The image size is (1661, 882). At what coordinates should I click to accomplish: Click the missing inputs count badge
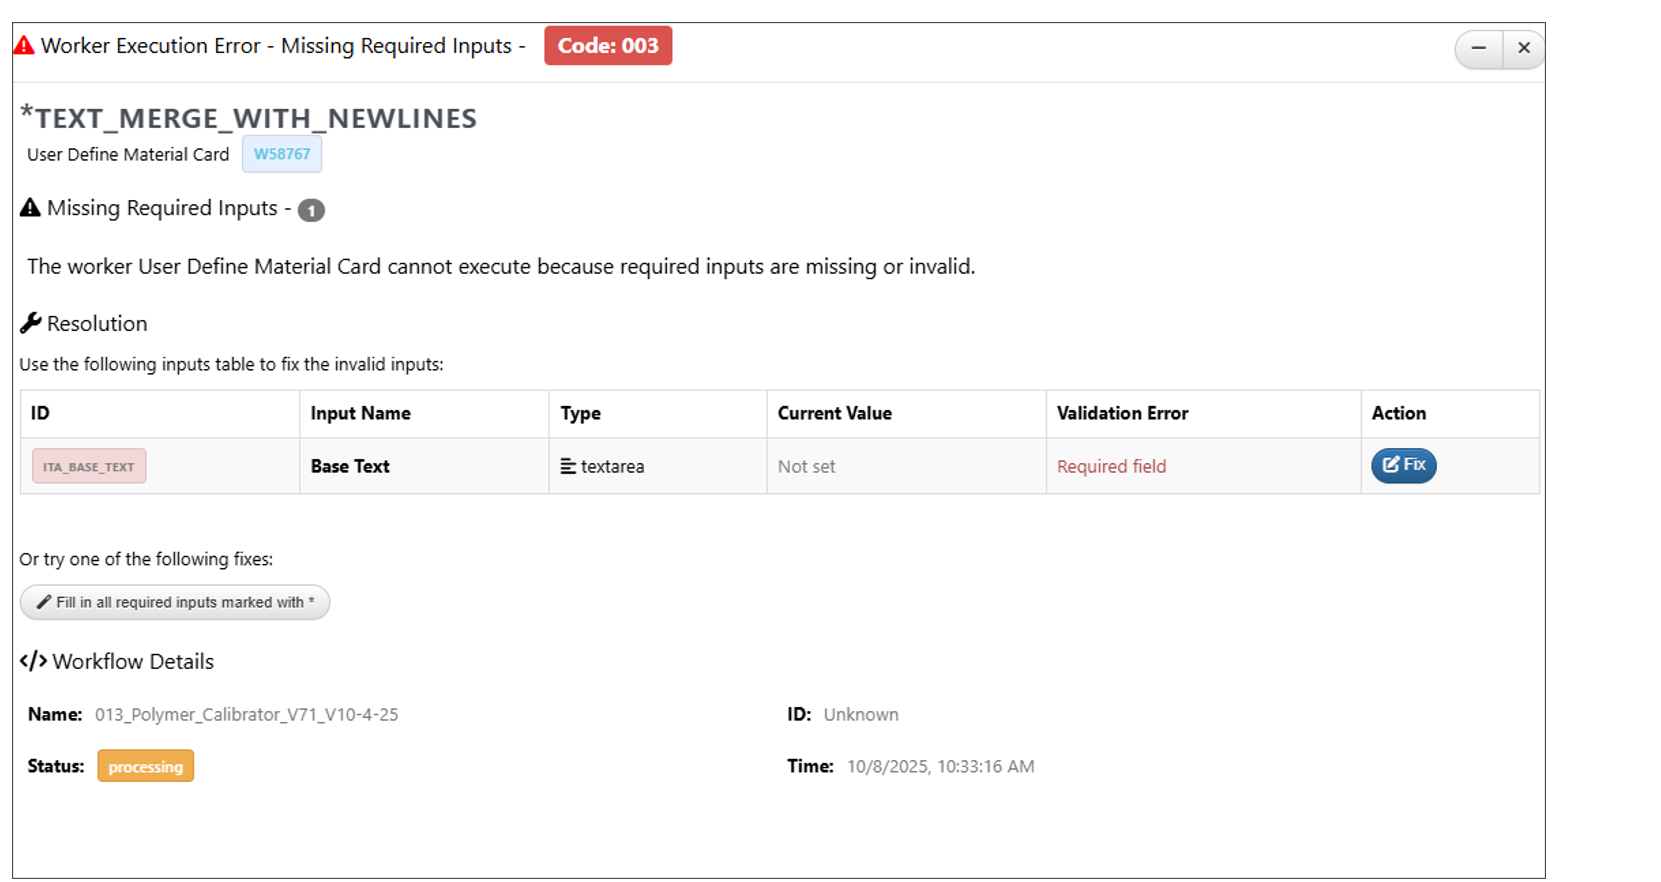coord(311,210)
